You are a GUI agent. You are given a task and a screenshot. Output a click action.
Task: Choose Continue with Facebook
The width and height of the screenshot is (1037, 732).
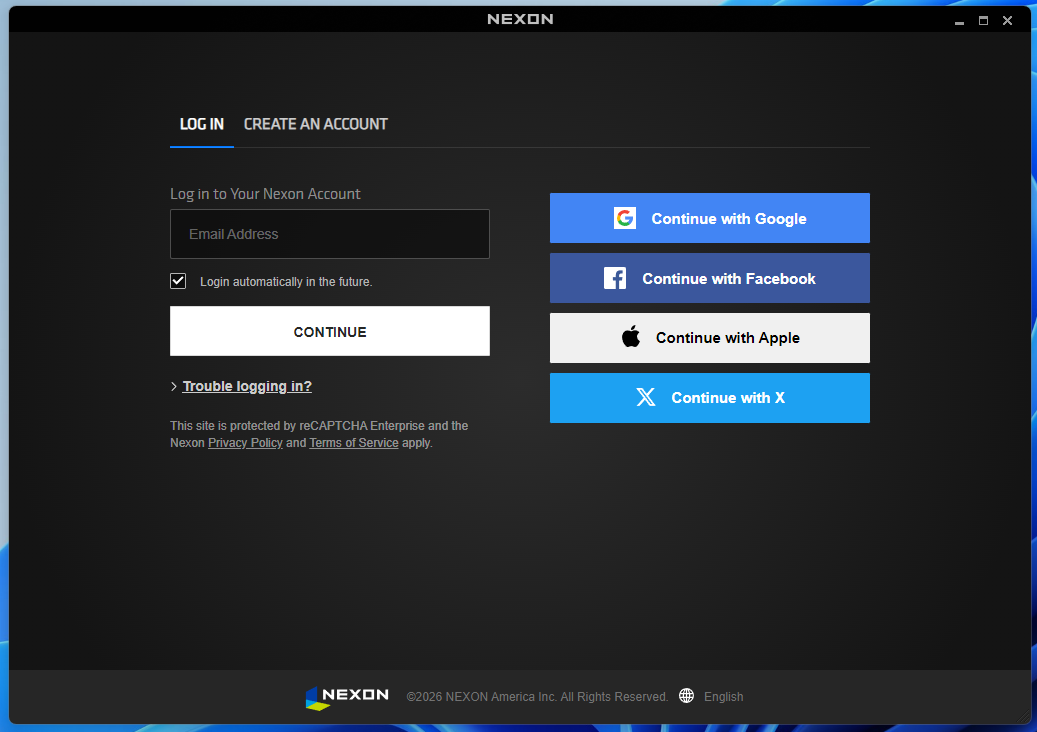(x=710, y=278)
